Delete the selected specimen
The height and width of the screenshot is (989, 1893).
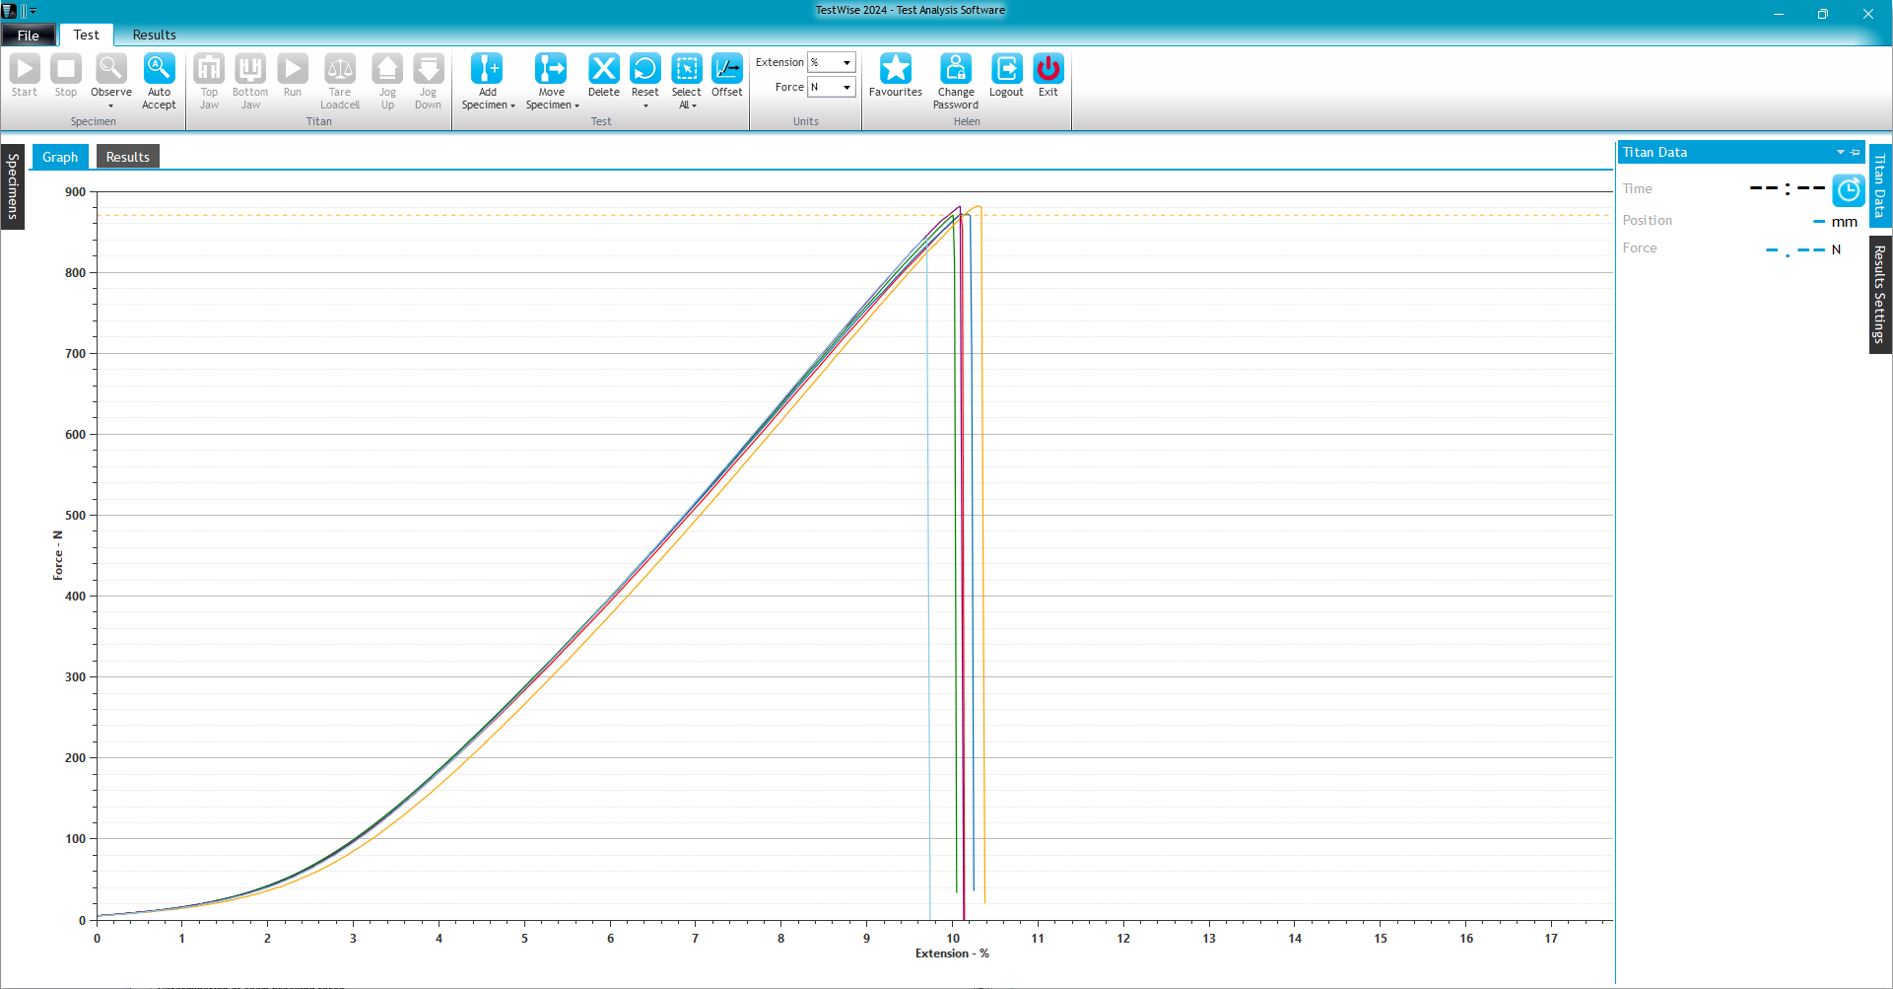coord(603,70)
